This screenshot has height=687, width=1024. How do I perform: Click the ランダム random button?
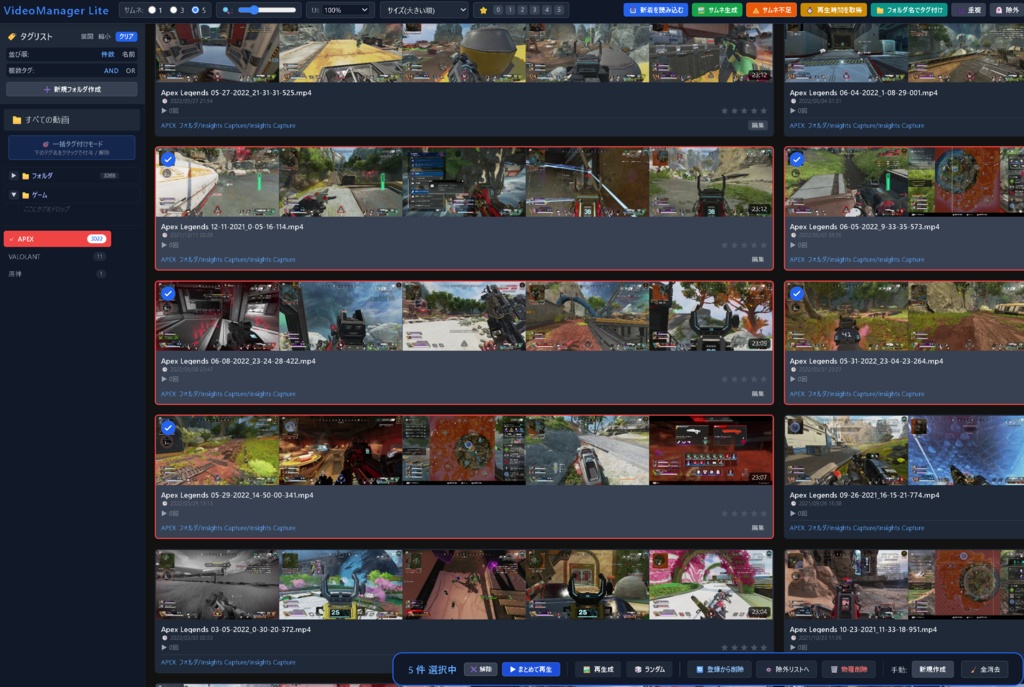click(650, 669)
